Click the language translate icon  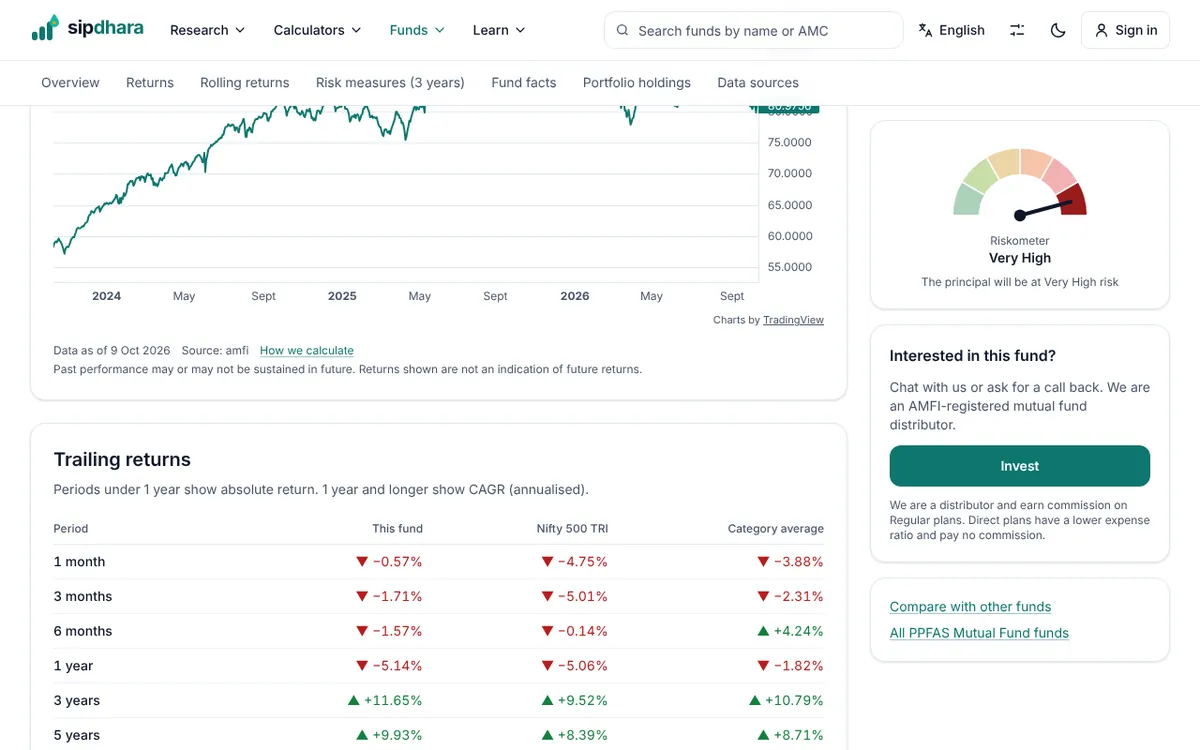pos(925,30)
